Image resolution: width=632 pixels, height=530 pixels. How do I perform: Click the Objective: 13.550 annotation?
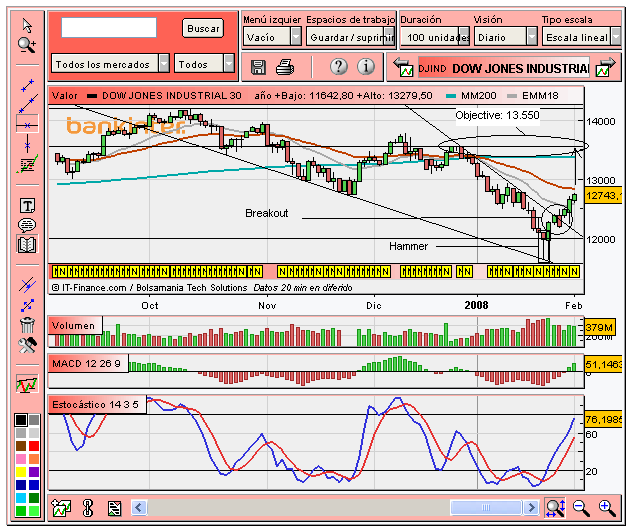(x=497, y=115)
